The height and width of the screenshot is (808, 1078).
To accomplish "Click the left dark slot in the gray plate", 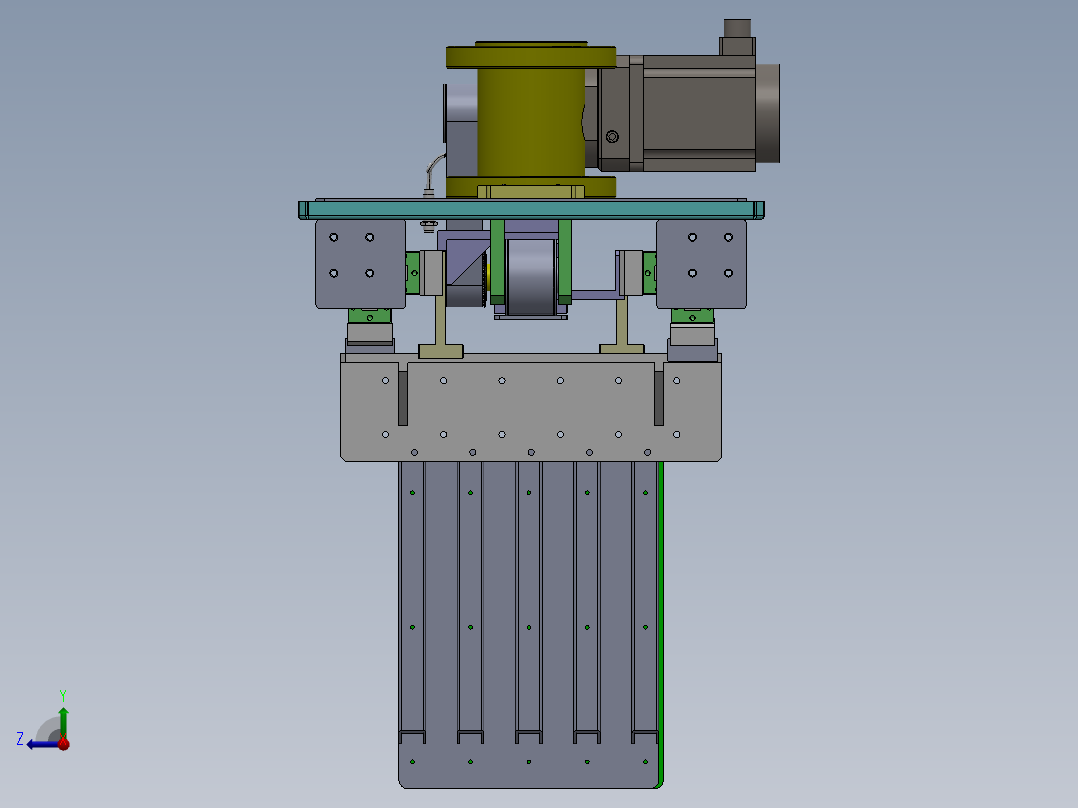I will (x=403, y=398).
